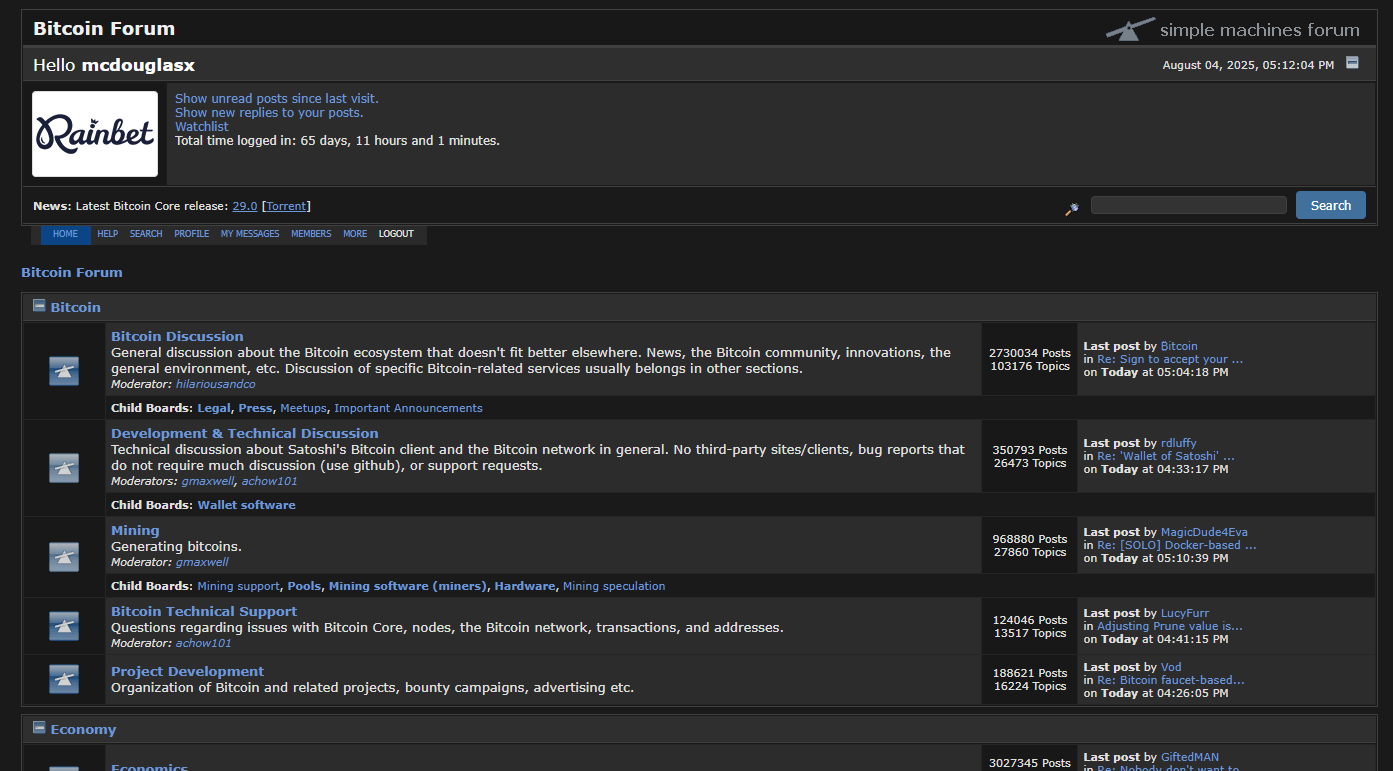View moderator gmaxwell under Mining board

[202, 562]
